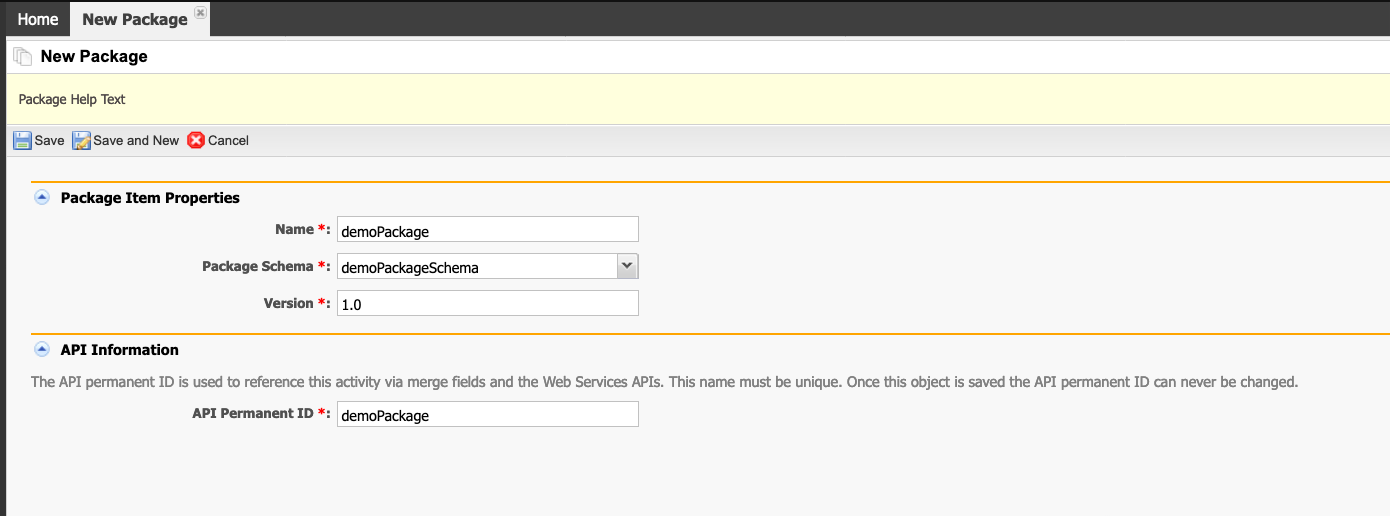This screenshot has width=1390, height=516.
Task: Click the red X Cancel icon
Action: pos(196,140)
